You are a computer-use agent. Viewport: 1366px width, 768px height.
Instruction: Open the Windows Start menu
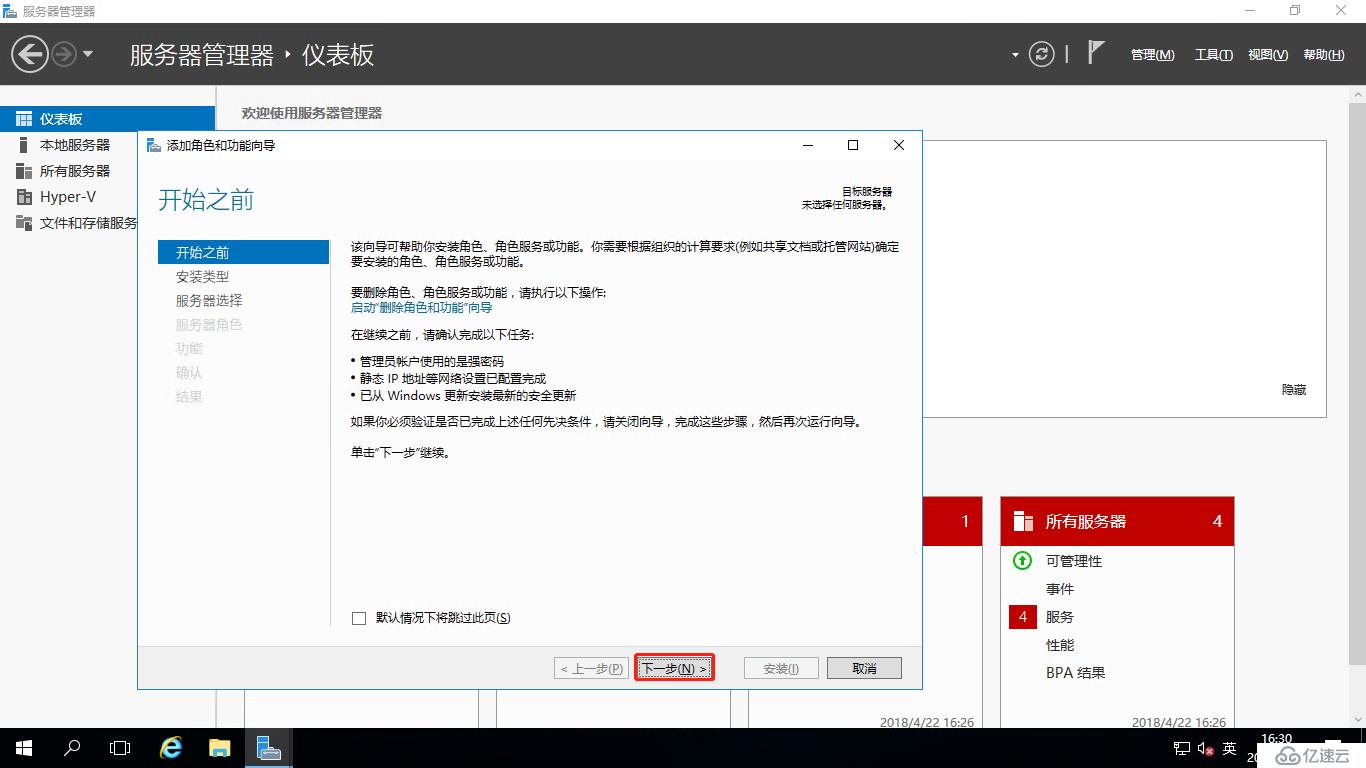click(23, 748)
